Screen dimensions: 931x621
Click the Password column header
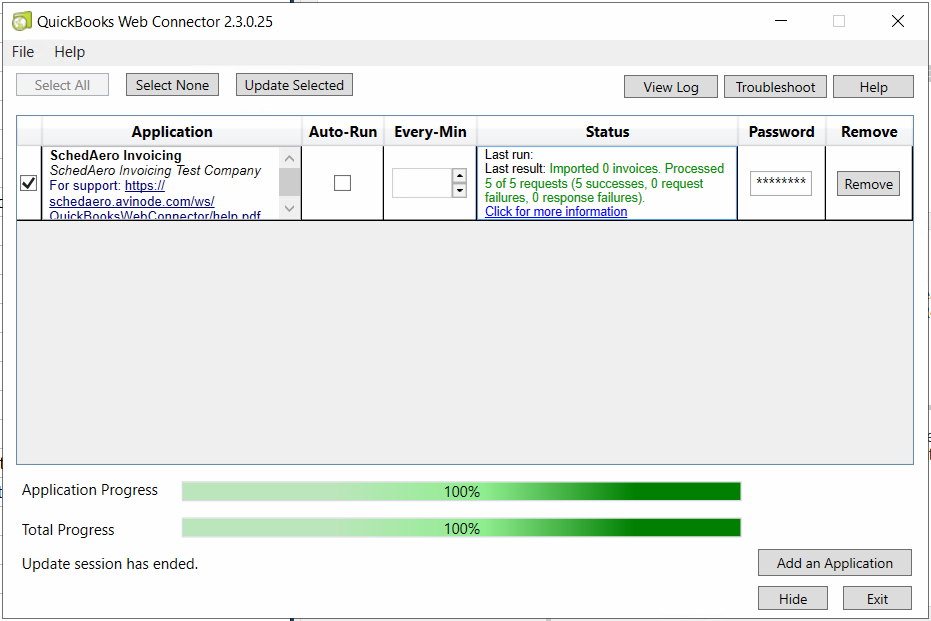781,132
